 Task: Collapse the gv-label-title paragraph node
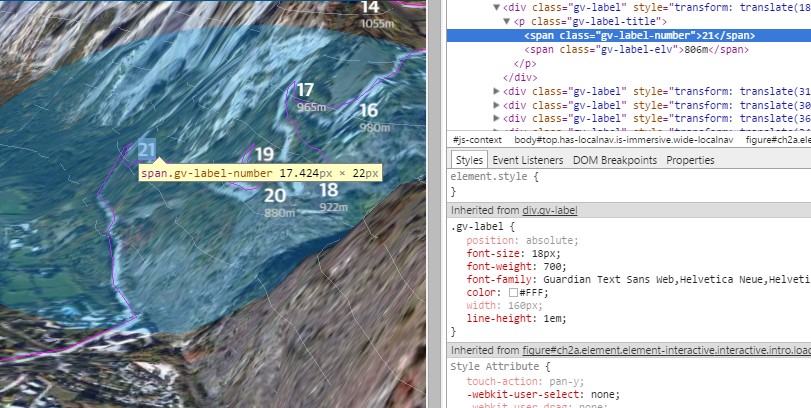pos(507,22)
